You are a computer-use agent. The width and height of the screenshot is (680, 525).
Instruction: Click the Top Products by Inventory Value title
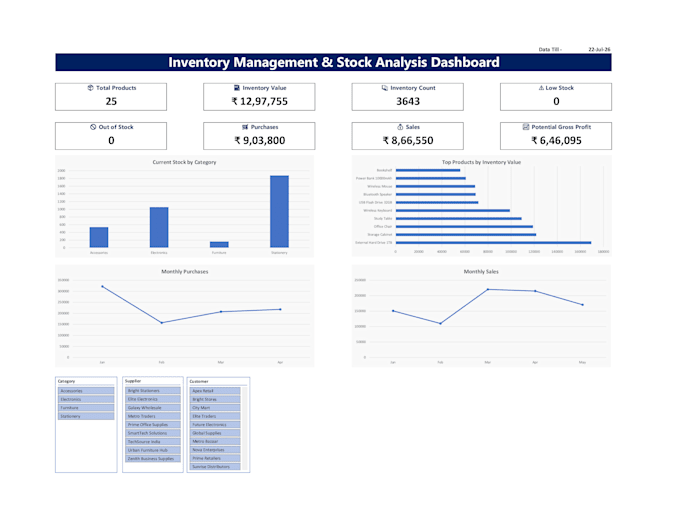pyautogui.click(x=481, y=162)
